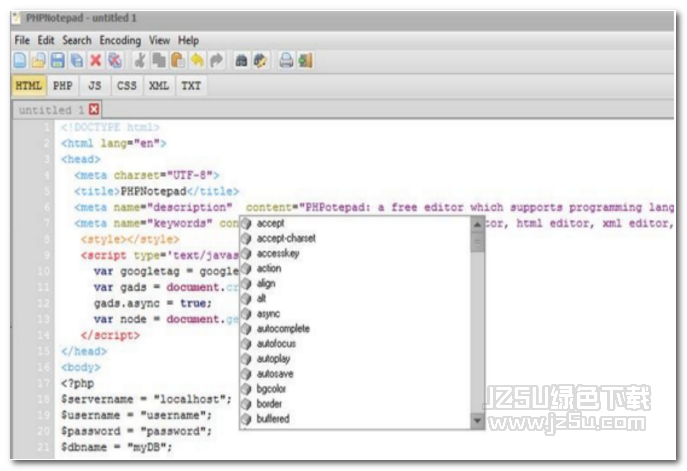Create a new file with the New icon

20,60
